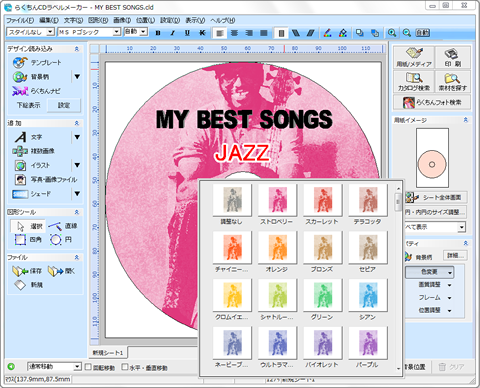Expand the 文字 arrow menu
This screenshot has width=480, height=388.
point(77,137)
